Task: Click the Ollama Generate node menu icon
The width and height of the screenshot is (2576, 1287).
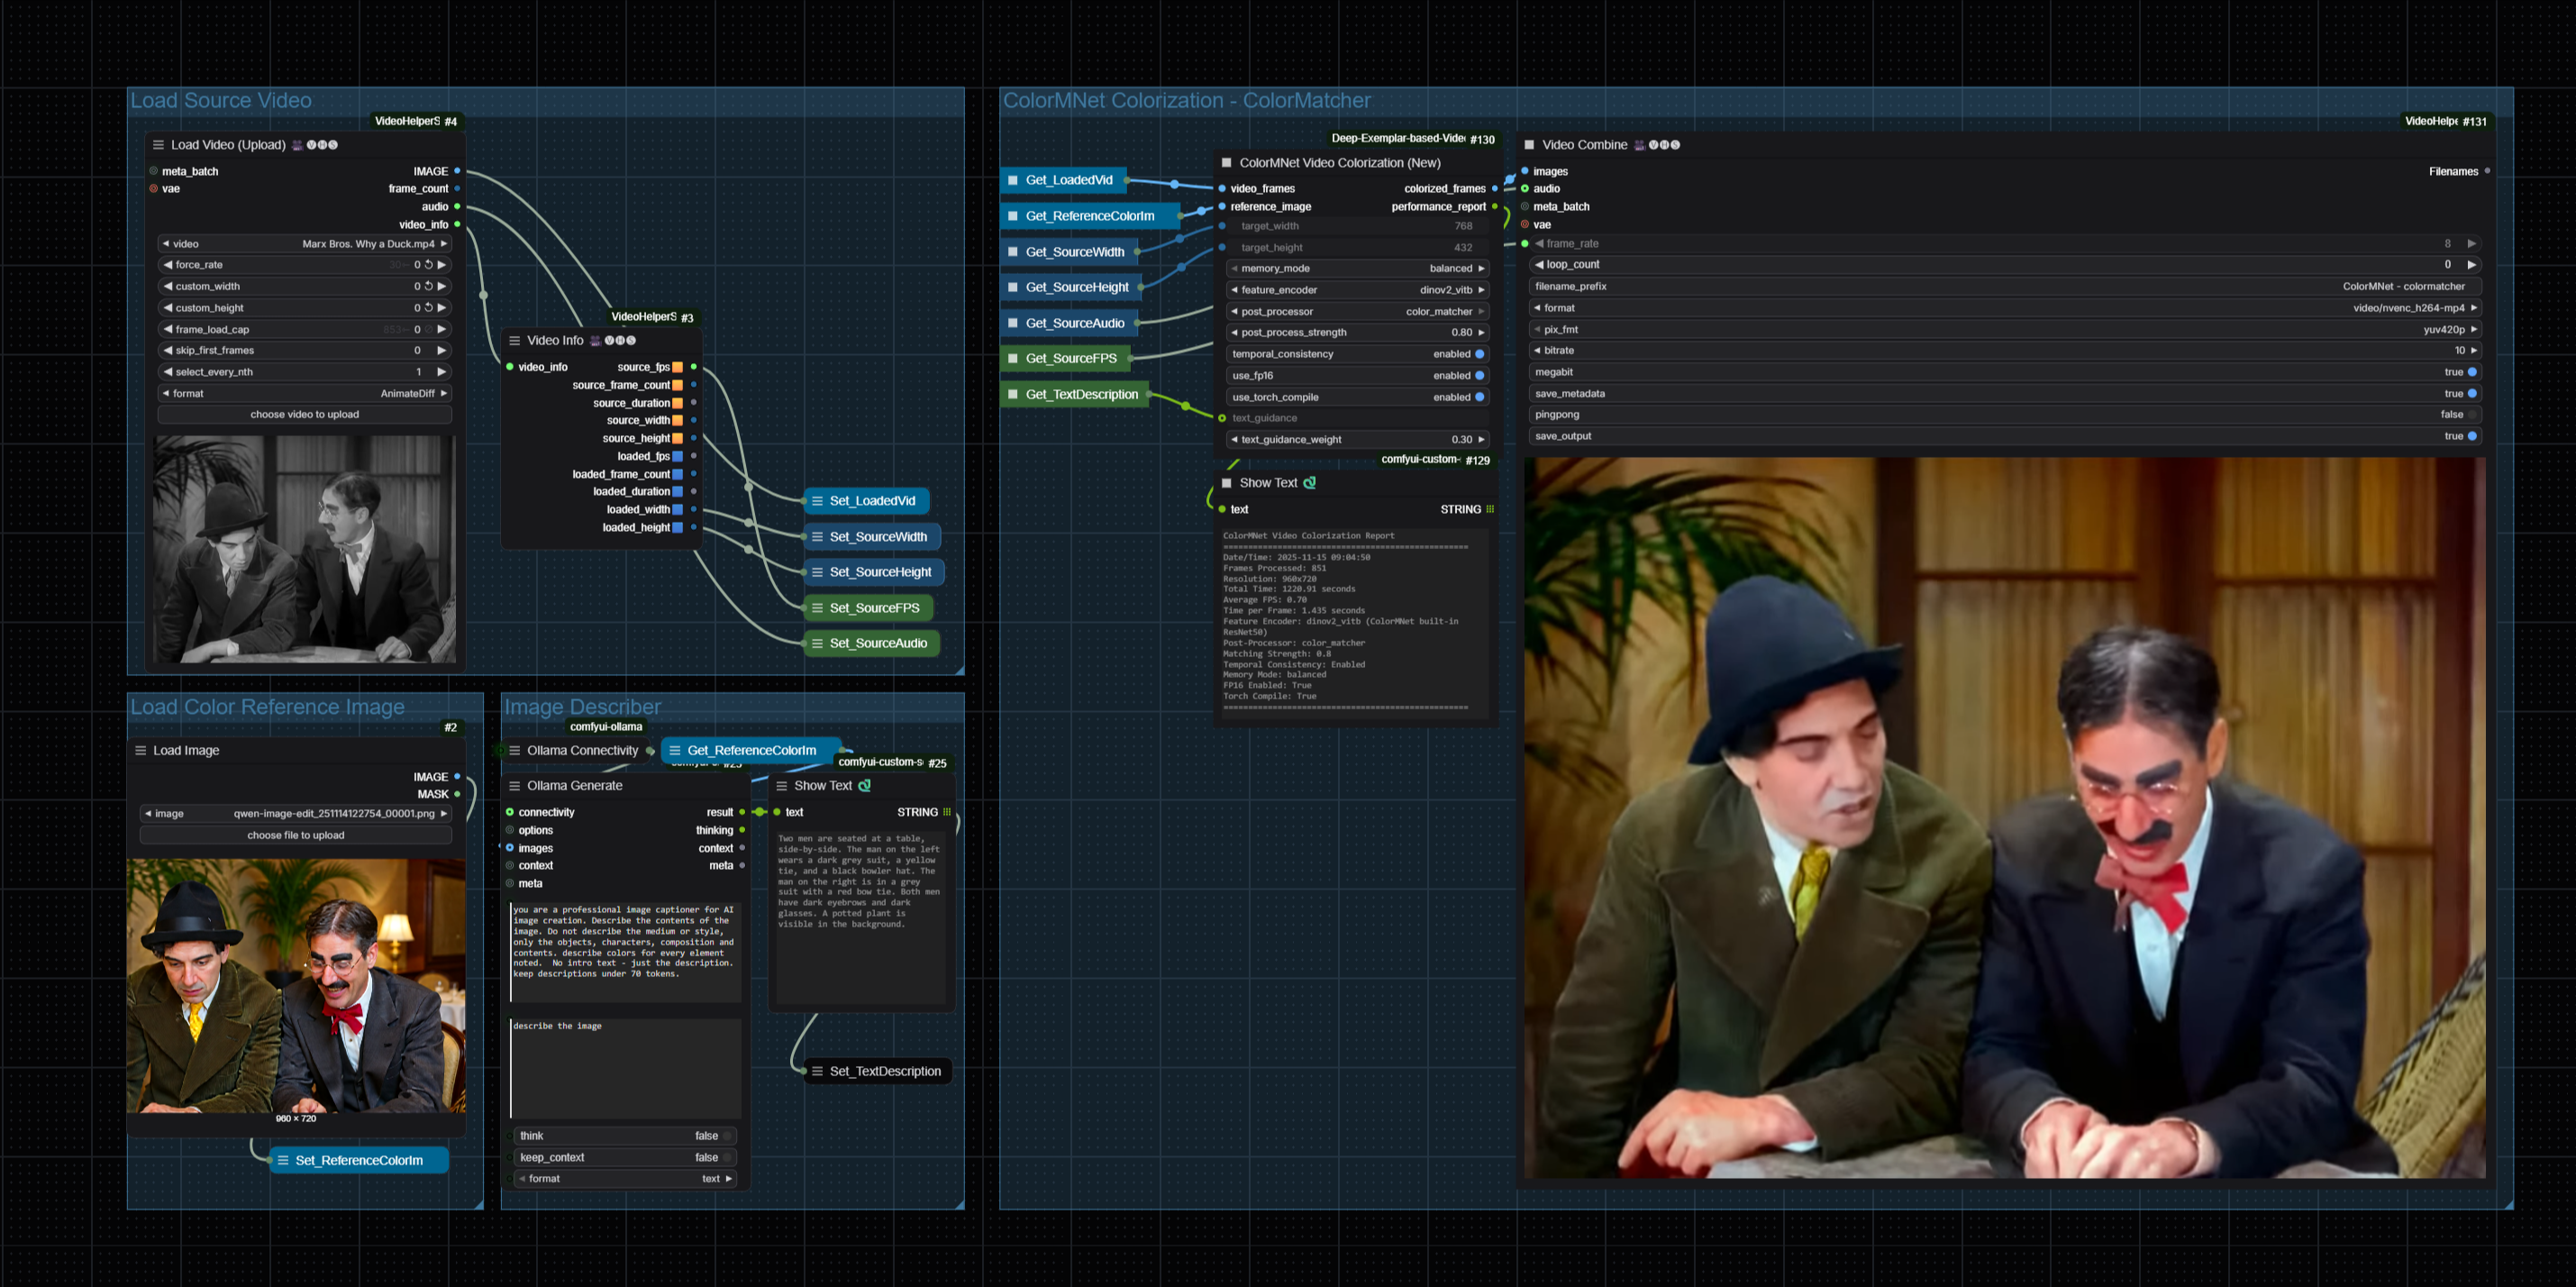Action: (x=515, y=786)
